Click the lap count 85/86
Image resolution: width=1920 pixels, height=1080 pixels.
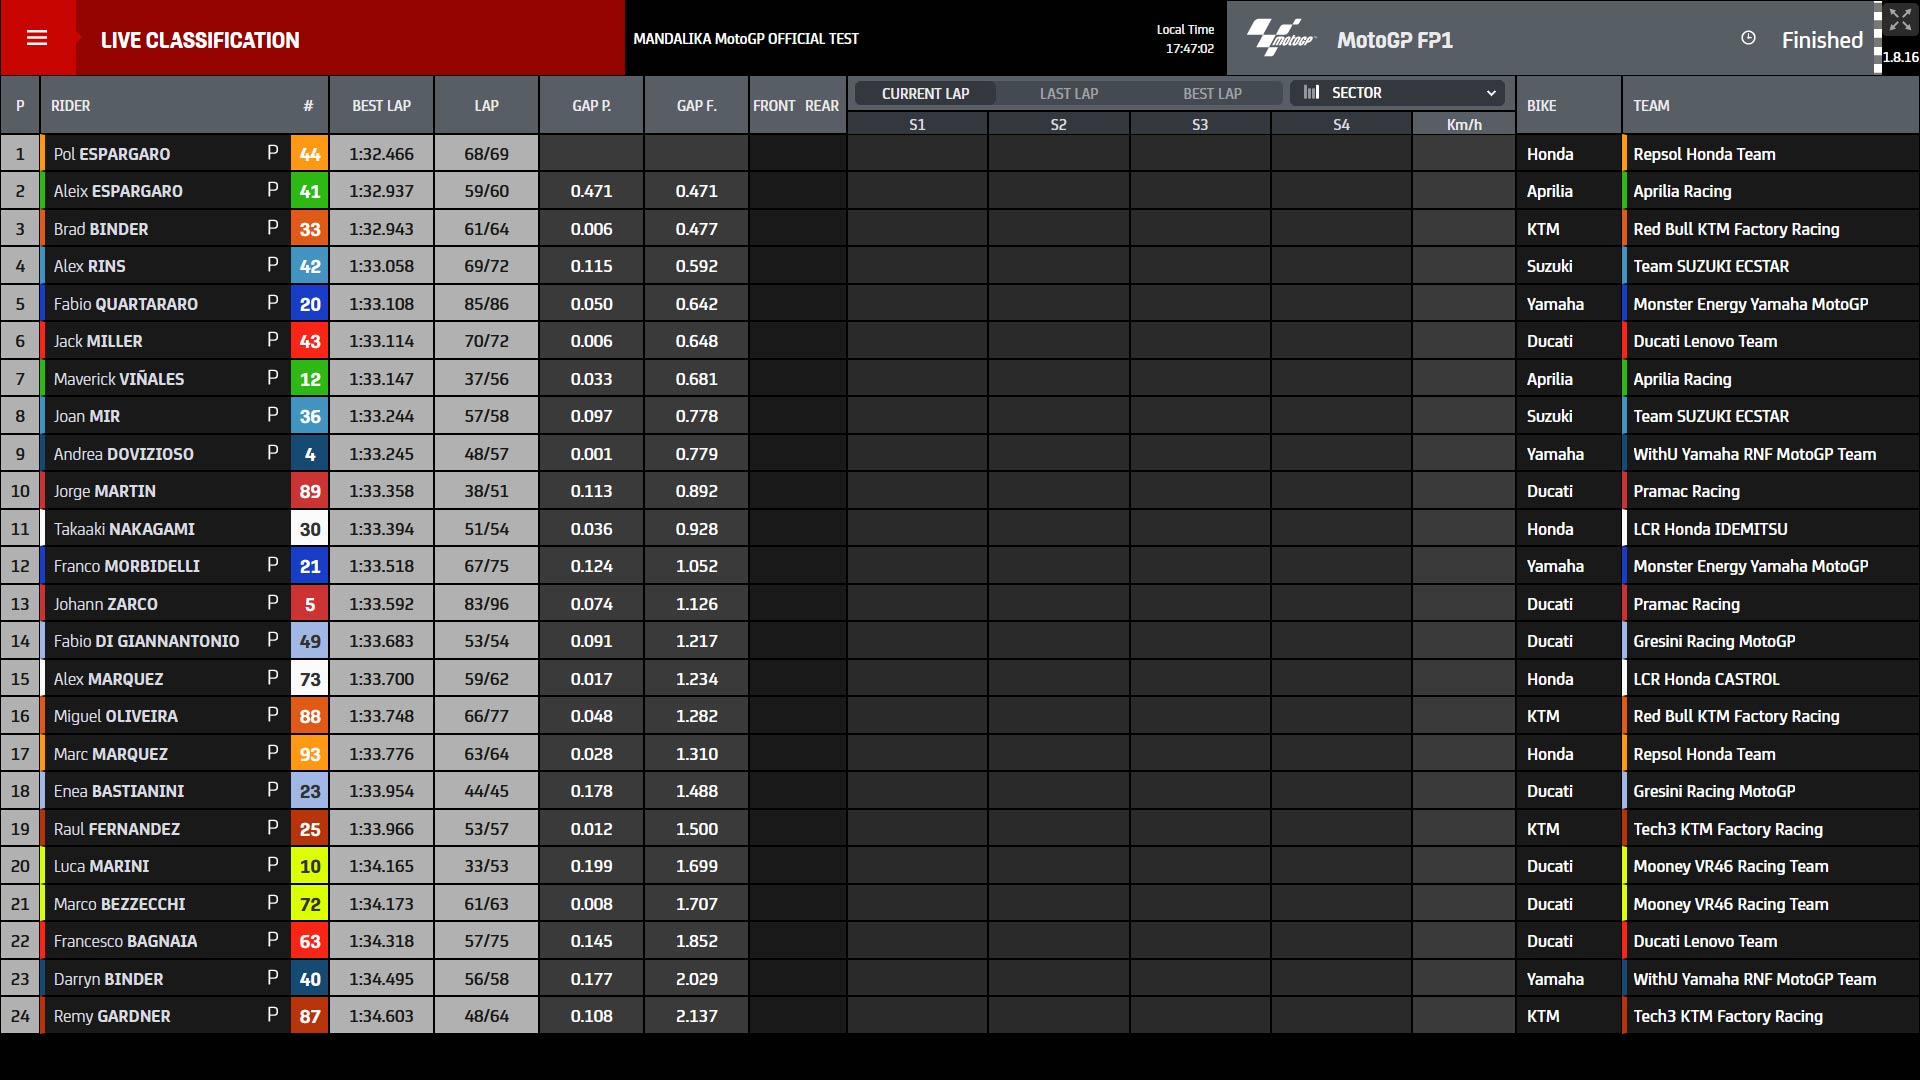tap(486, 304)
